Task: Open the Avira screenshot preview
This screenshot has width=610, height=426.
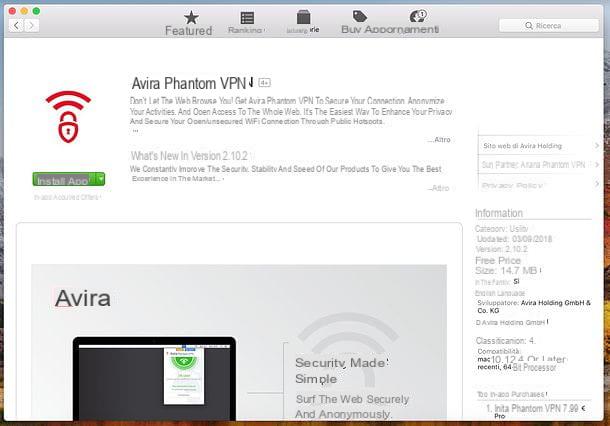Action: coord(239,342)
